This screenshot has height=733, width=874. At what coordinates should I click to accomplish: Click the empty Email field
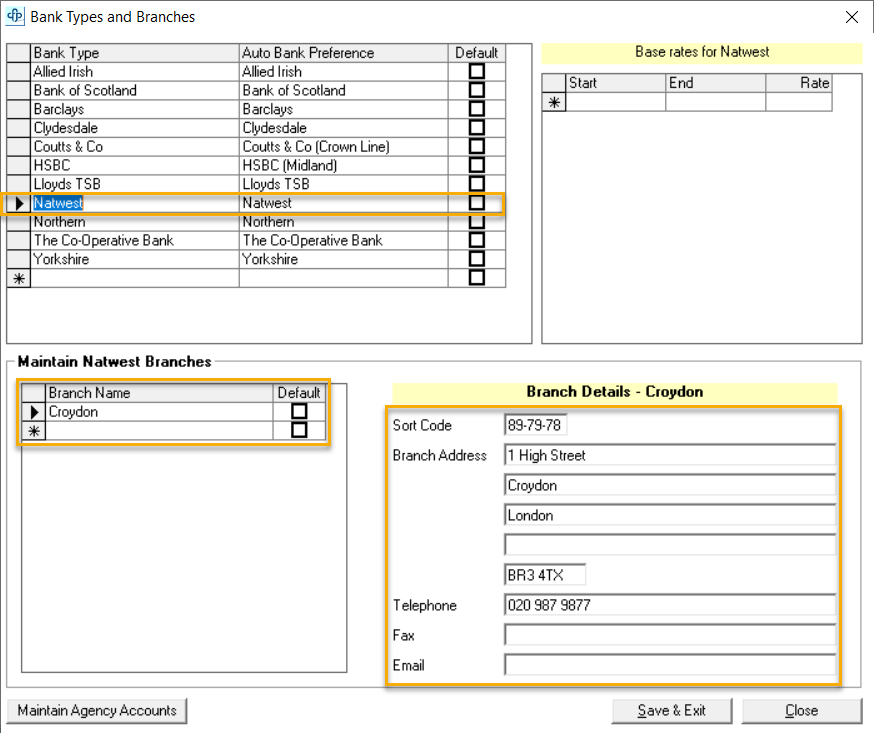pos(670,665)
